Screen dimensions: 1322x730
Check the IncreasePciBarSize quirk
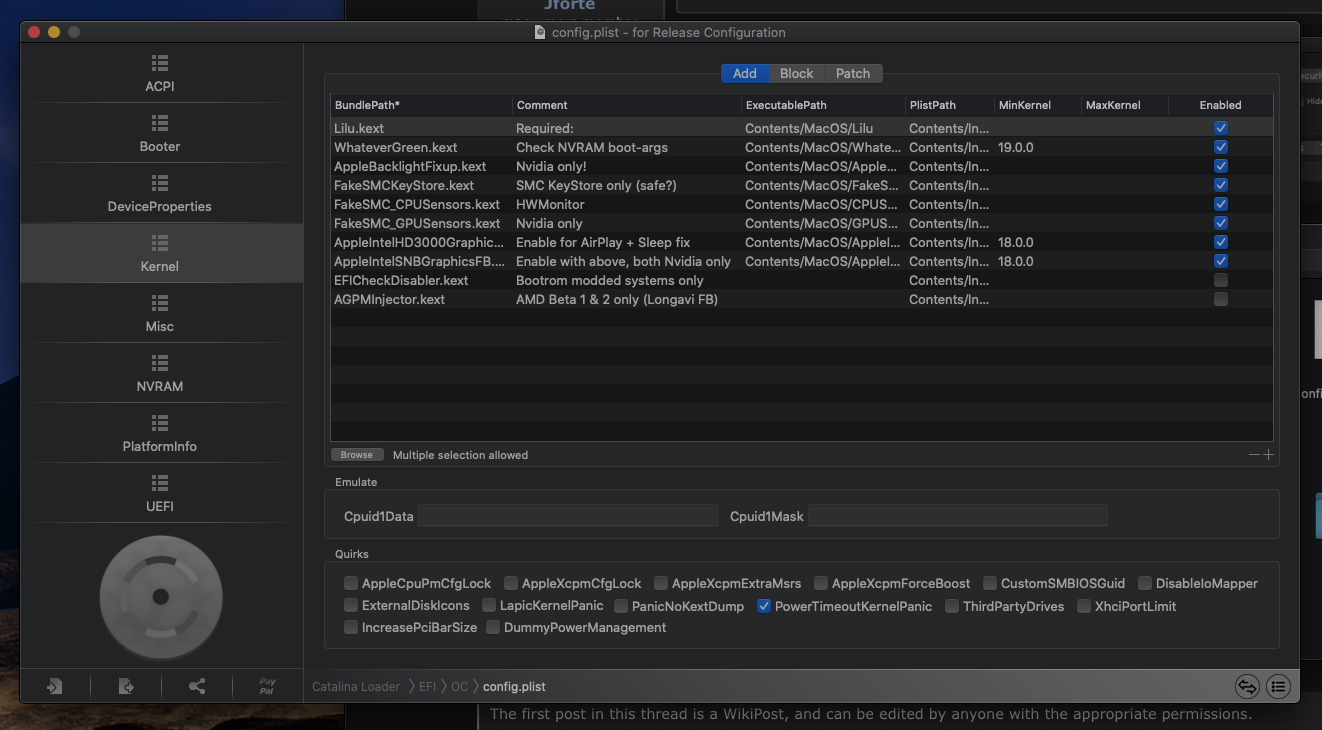(x=351, y=627)
